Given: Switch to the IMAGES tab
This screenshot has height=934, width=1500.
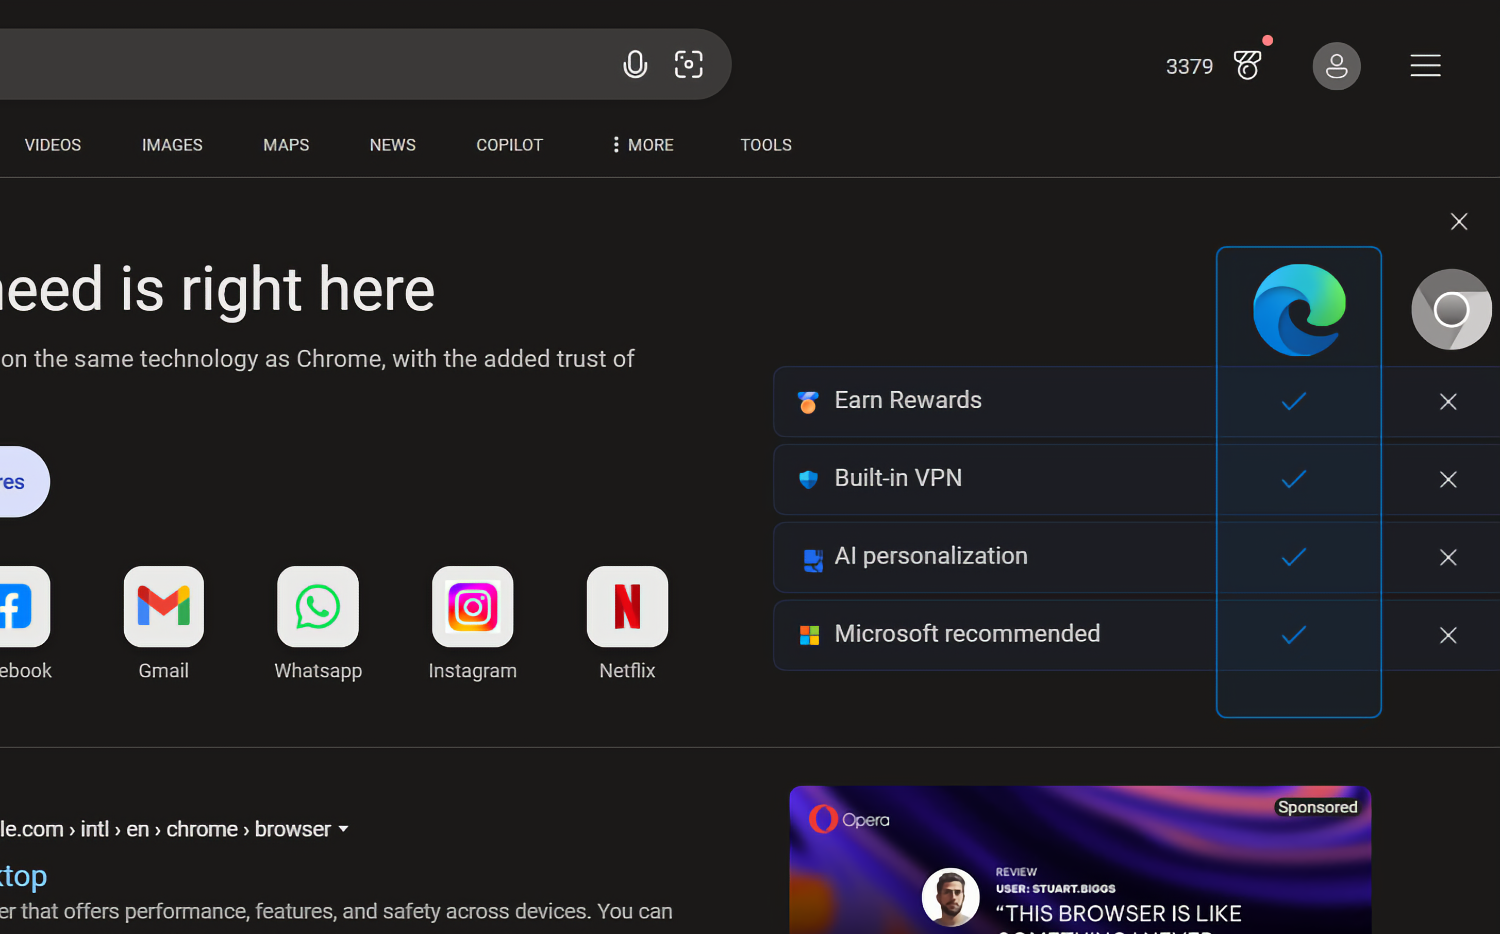Looking at the screenshot, I should (172, 145).
